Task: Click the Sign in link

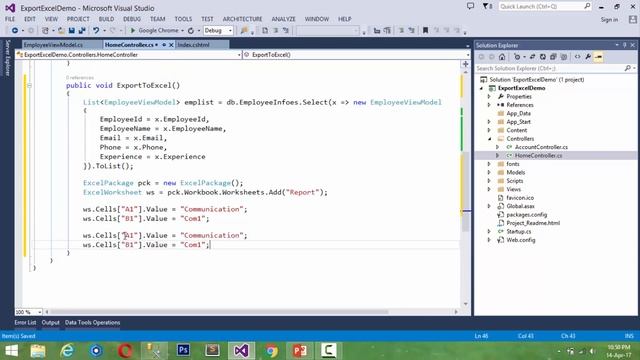Action: coord(609,20)
